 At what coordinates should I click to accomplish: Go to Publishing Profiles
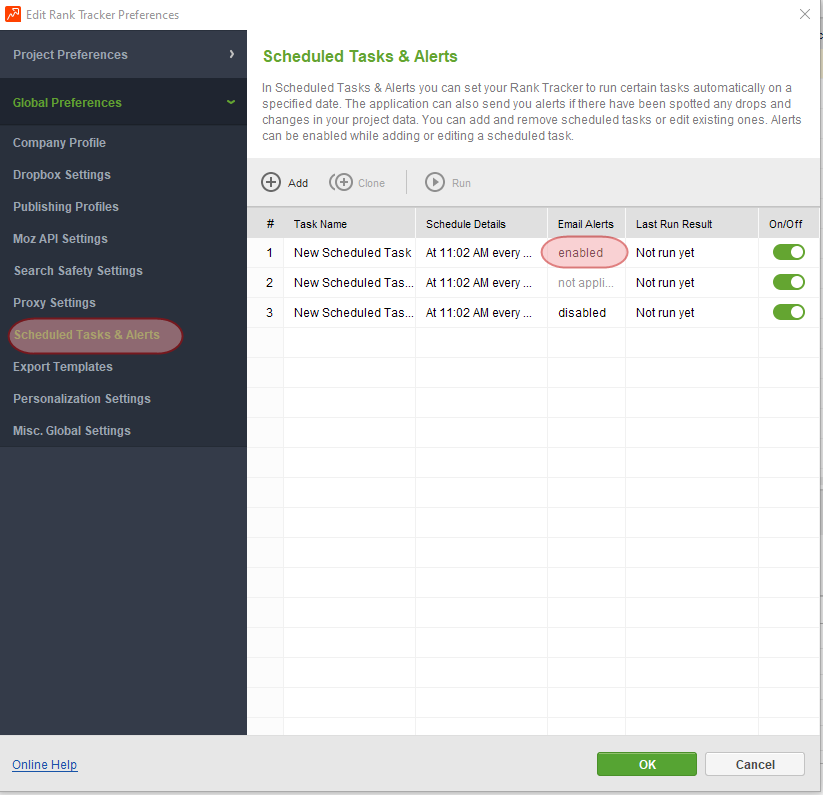pos(66,207)
